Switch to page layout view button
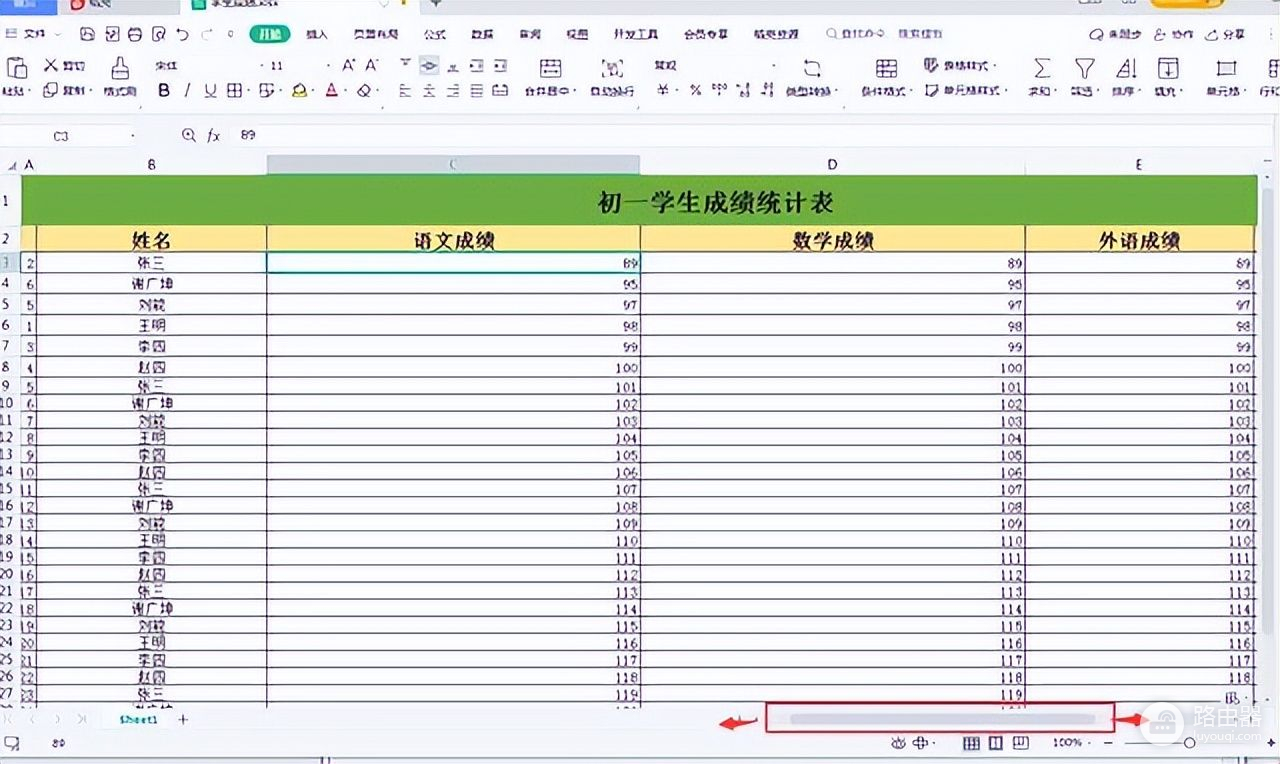The width and height of the screenshot is (1280, 764). [996, 743]
